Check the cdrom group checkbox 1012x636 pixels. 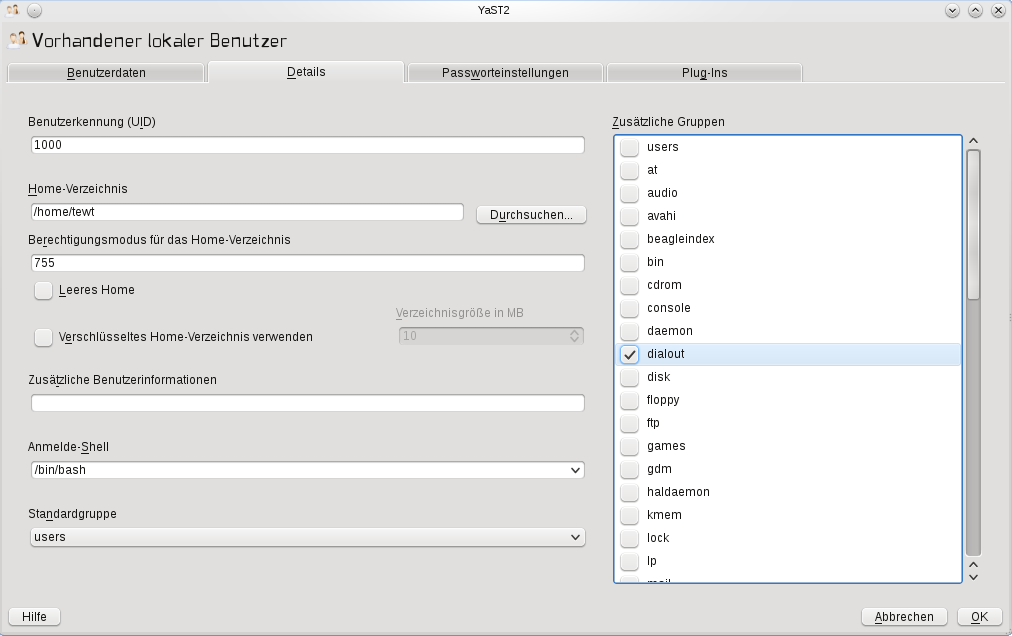[629, 285]
